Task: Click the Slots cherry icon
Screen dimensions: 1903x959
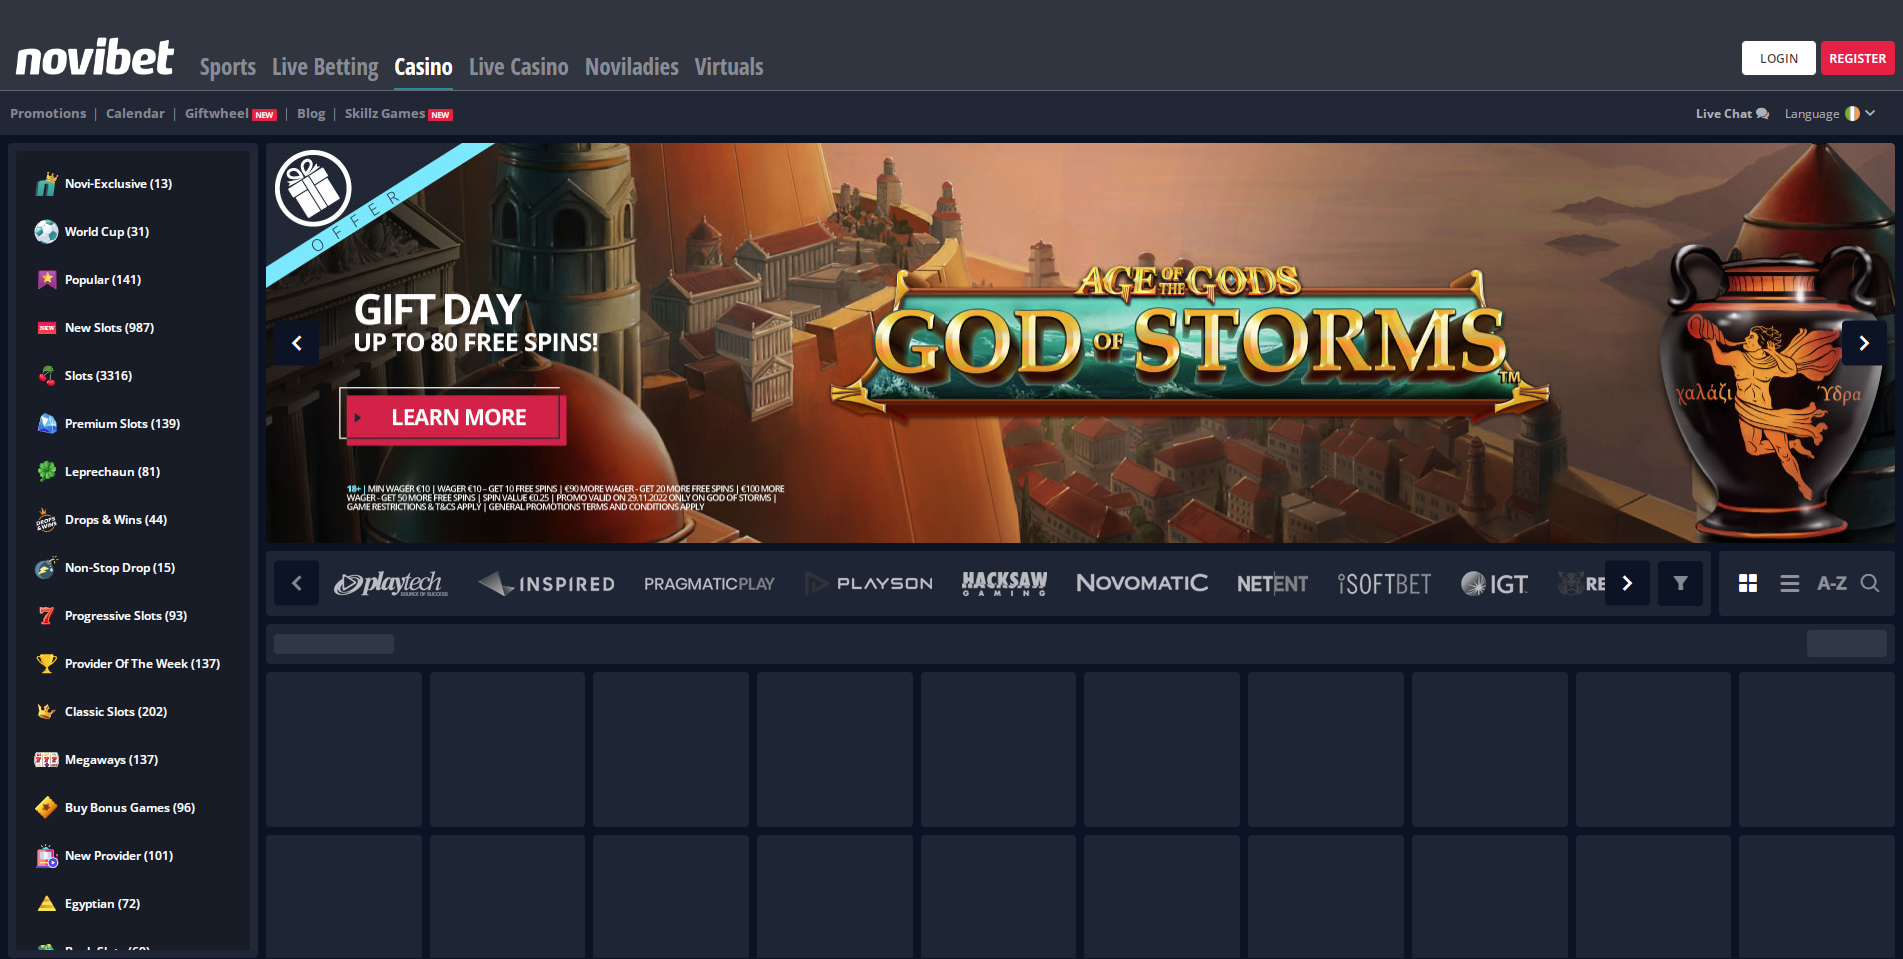Action: coord(46,376)
